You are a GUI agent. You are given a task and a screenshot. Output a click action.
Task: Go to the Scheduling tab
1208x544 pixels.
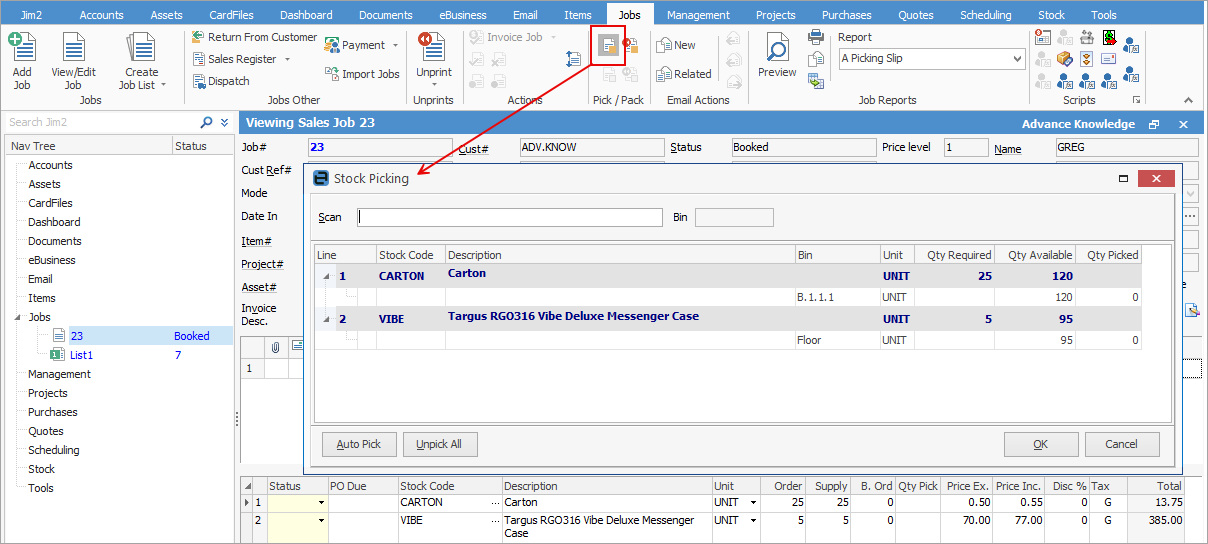pyautogui.click(x=985, y=15)
